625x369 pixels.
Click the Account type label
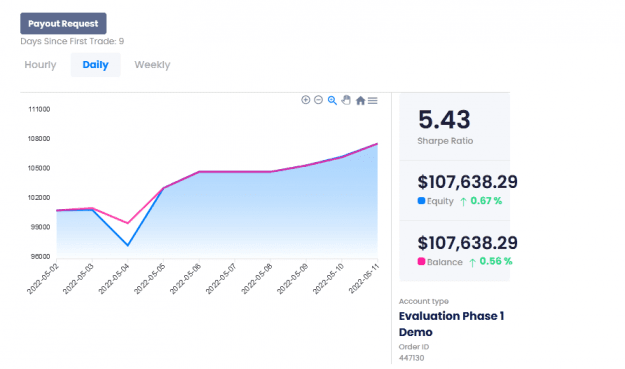(424, 301)
